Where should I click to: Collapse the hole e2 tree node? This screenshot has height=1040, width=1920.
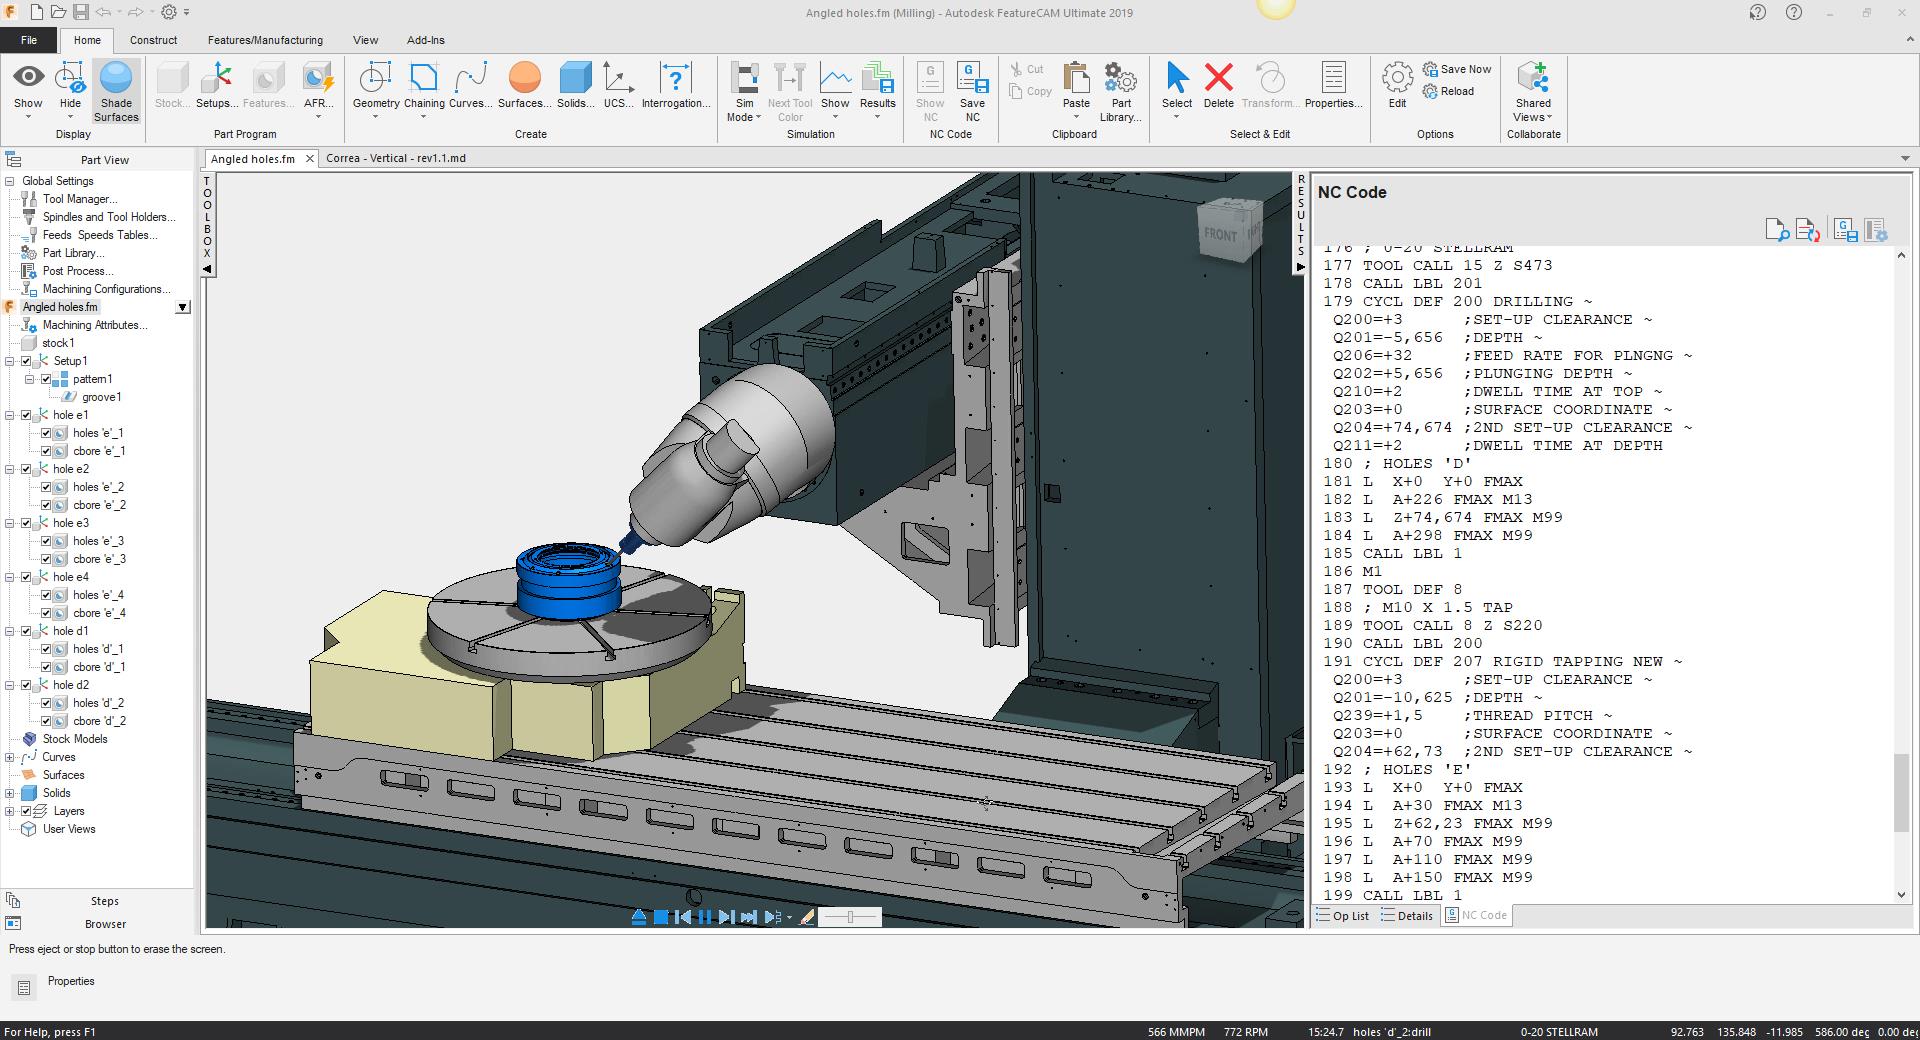pos(10,469)
